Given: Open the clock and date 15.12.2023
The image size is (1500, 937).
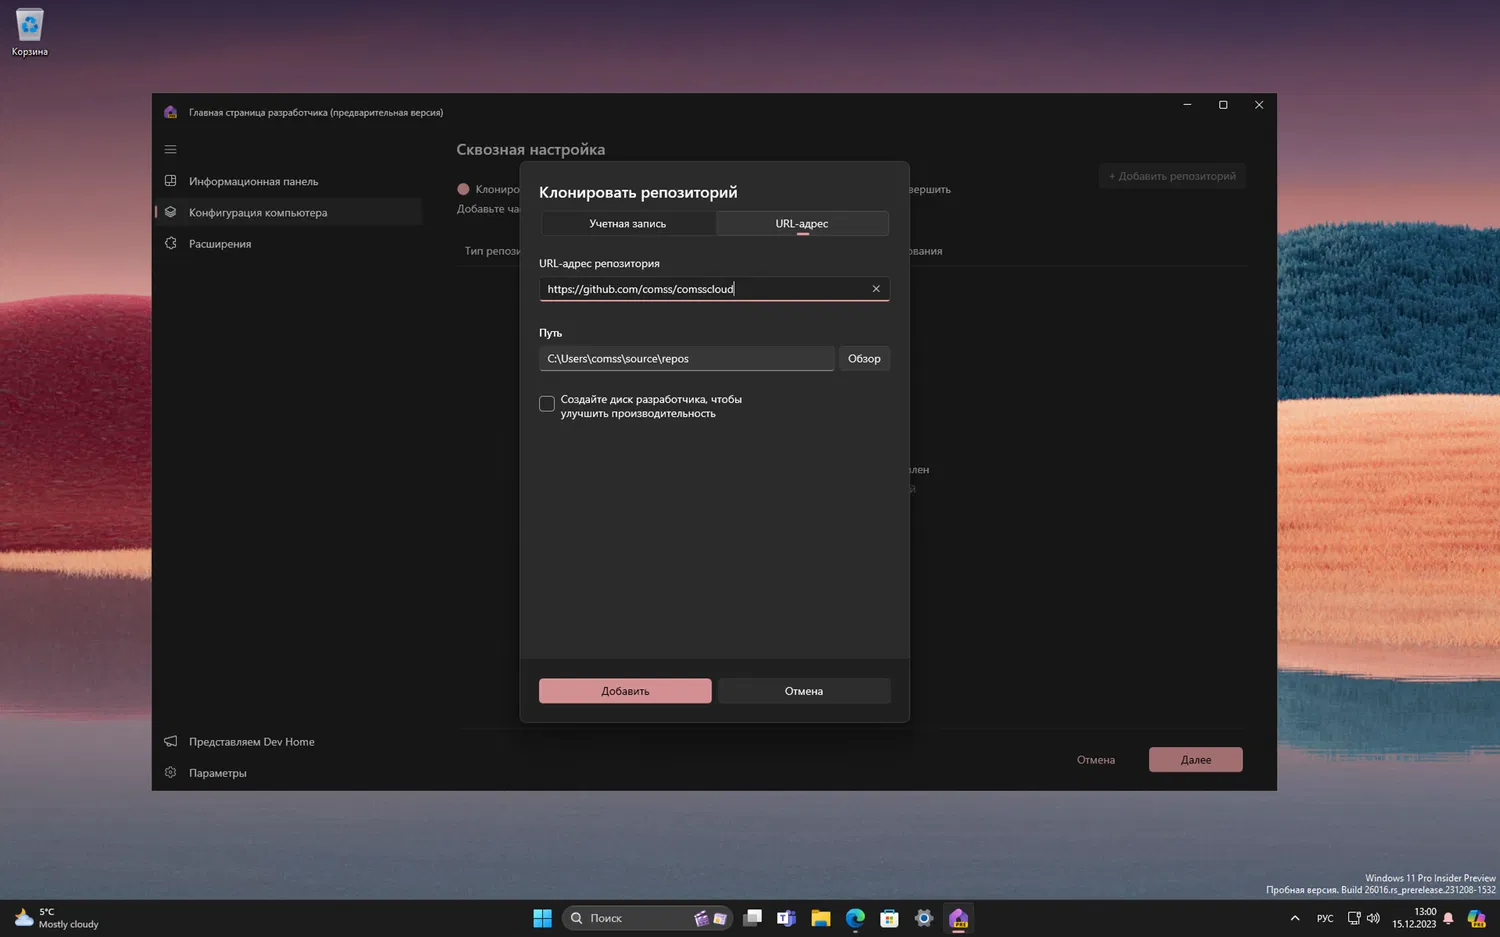Looking at the screenshot, I should pyautogui.click(x=1414, y=918).
